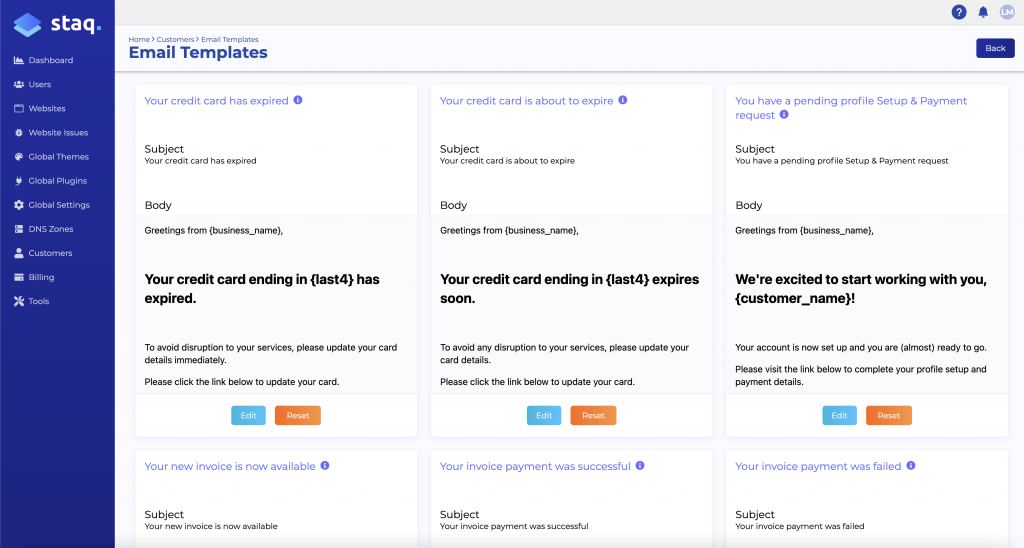
Task: Click info icon beside 'invoice payment was failed'
Action: (911, 466)
